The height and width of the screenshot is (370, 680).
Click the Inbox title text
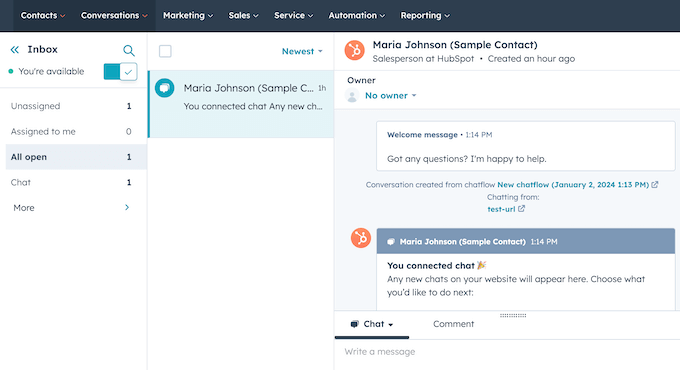pyautogui.click(x=42, y=49)
